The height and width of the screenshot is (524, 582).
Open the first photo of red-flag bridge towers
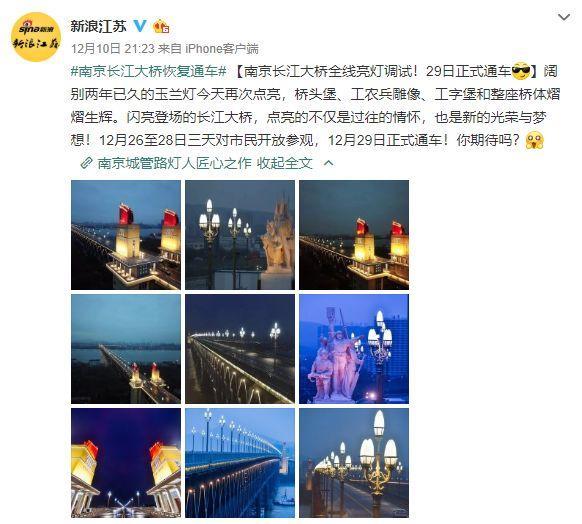(126, 235)
